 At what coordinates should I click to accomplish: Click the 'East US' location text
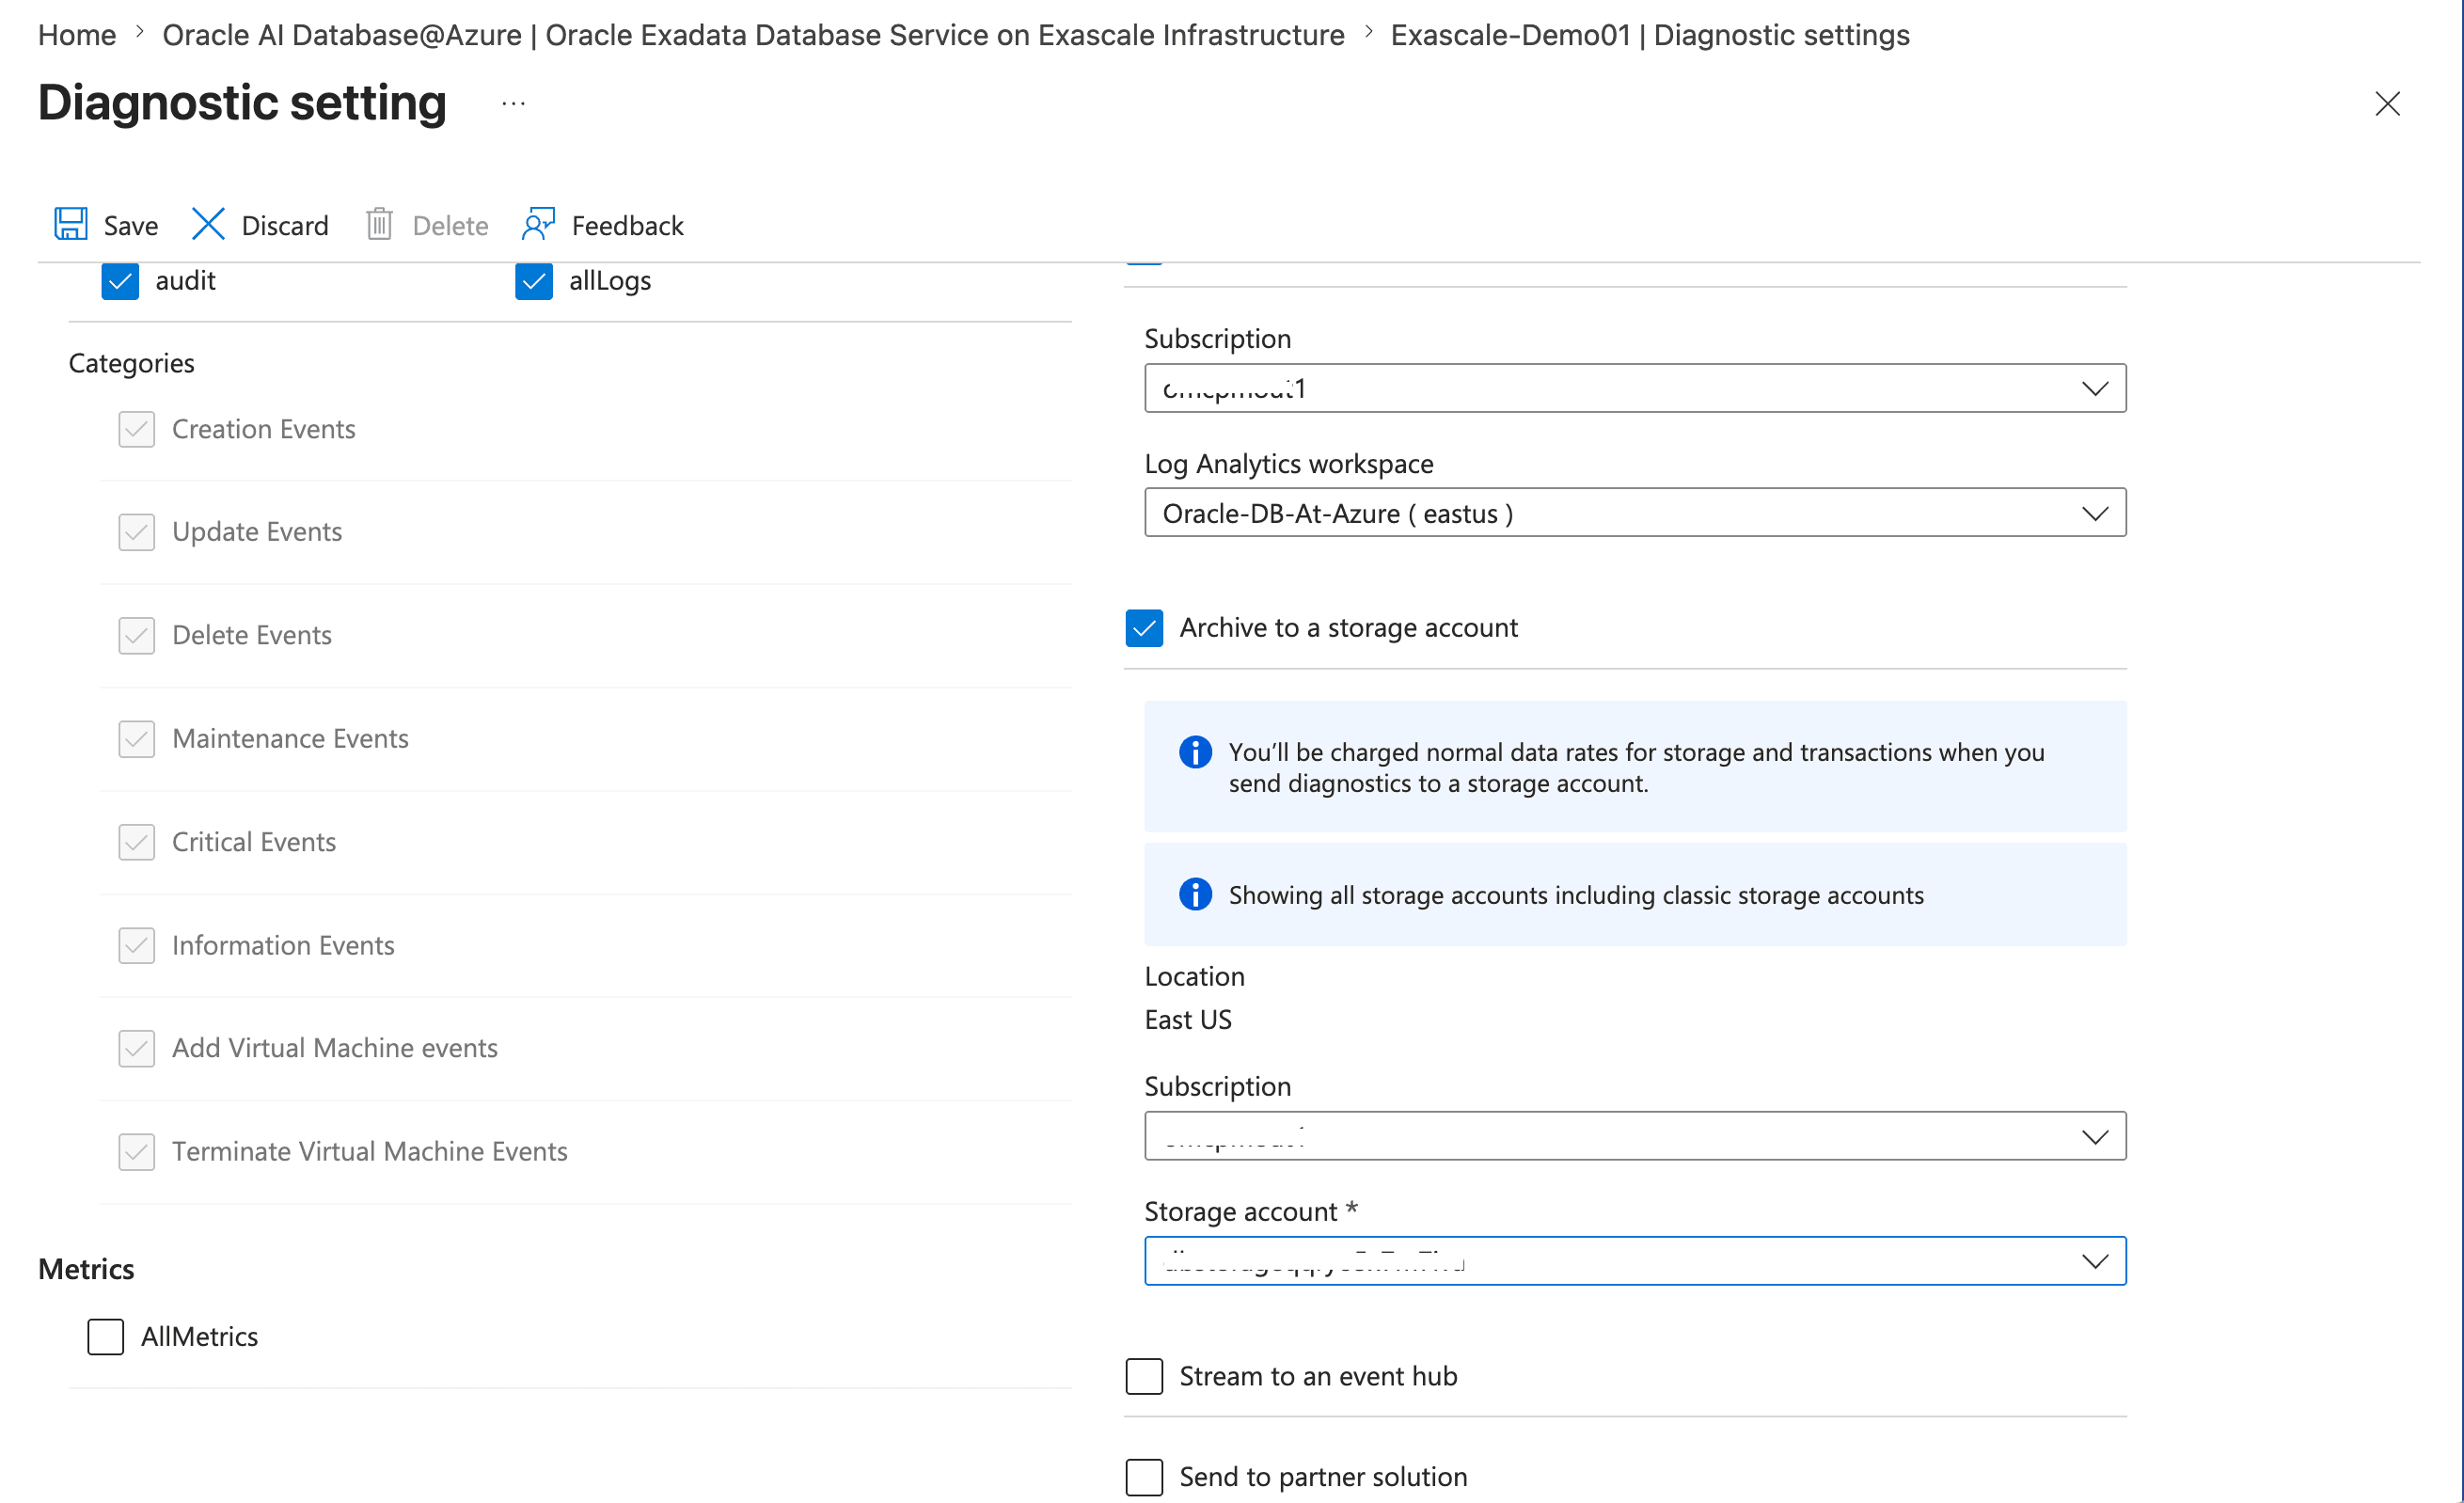pyautogui.click(x=1188, y=1020)
